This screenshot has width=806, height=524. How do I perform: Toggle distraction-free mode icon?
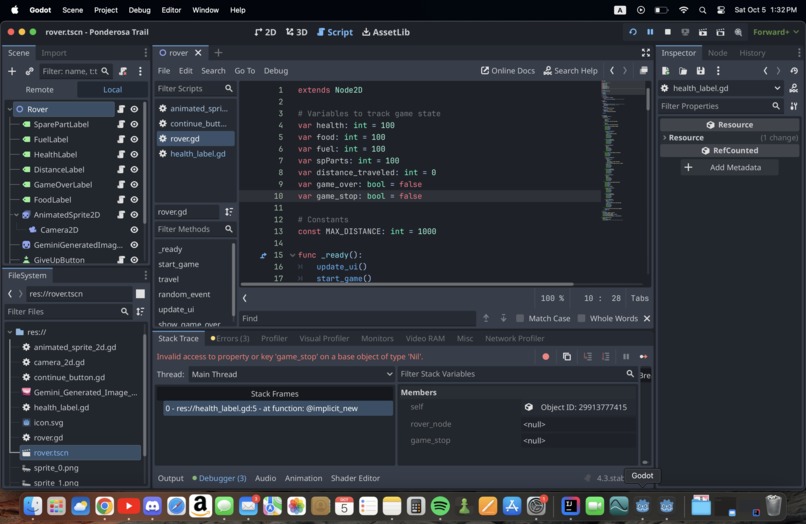pyautogui.click(x=646, y=53)
